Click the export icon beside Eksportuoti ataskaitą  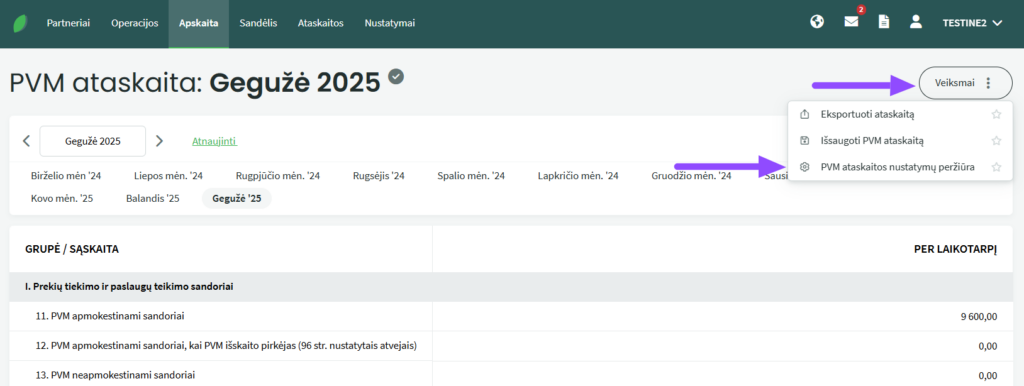coord(805,114)
